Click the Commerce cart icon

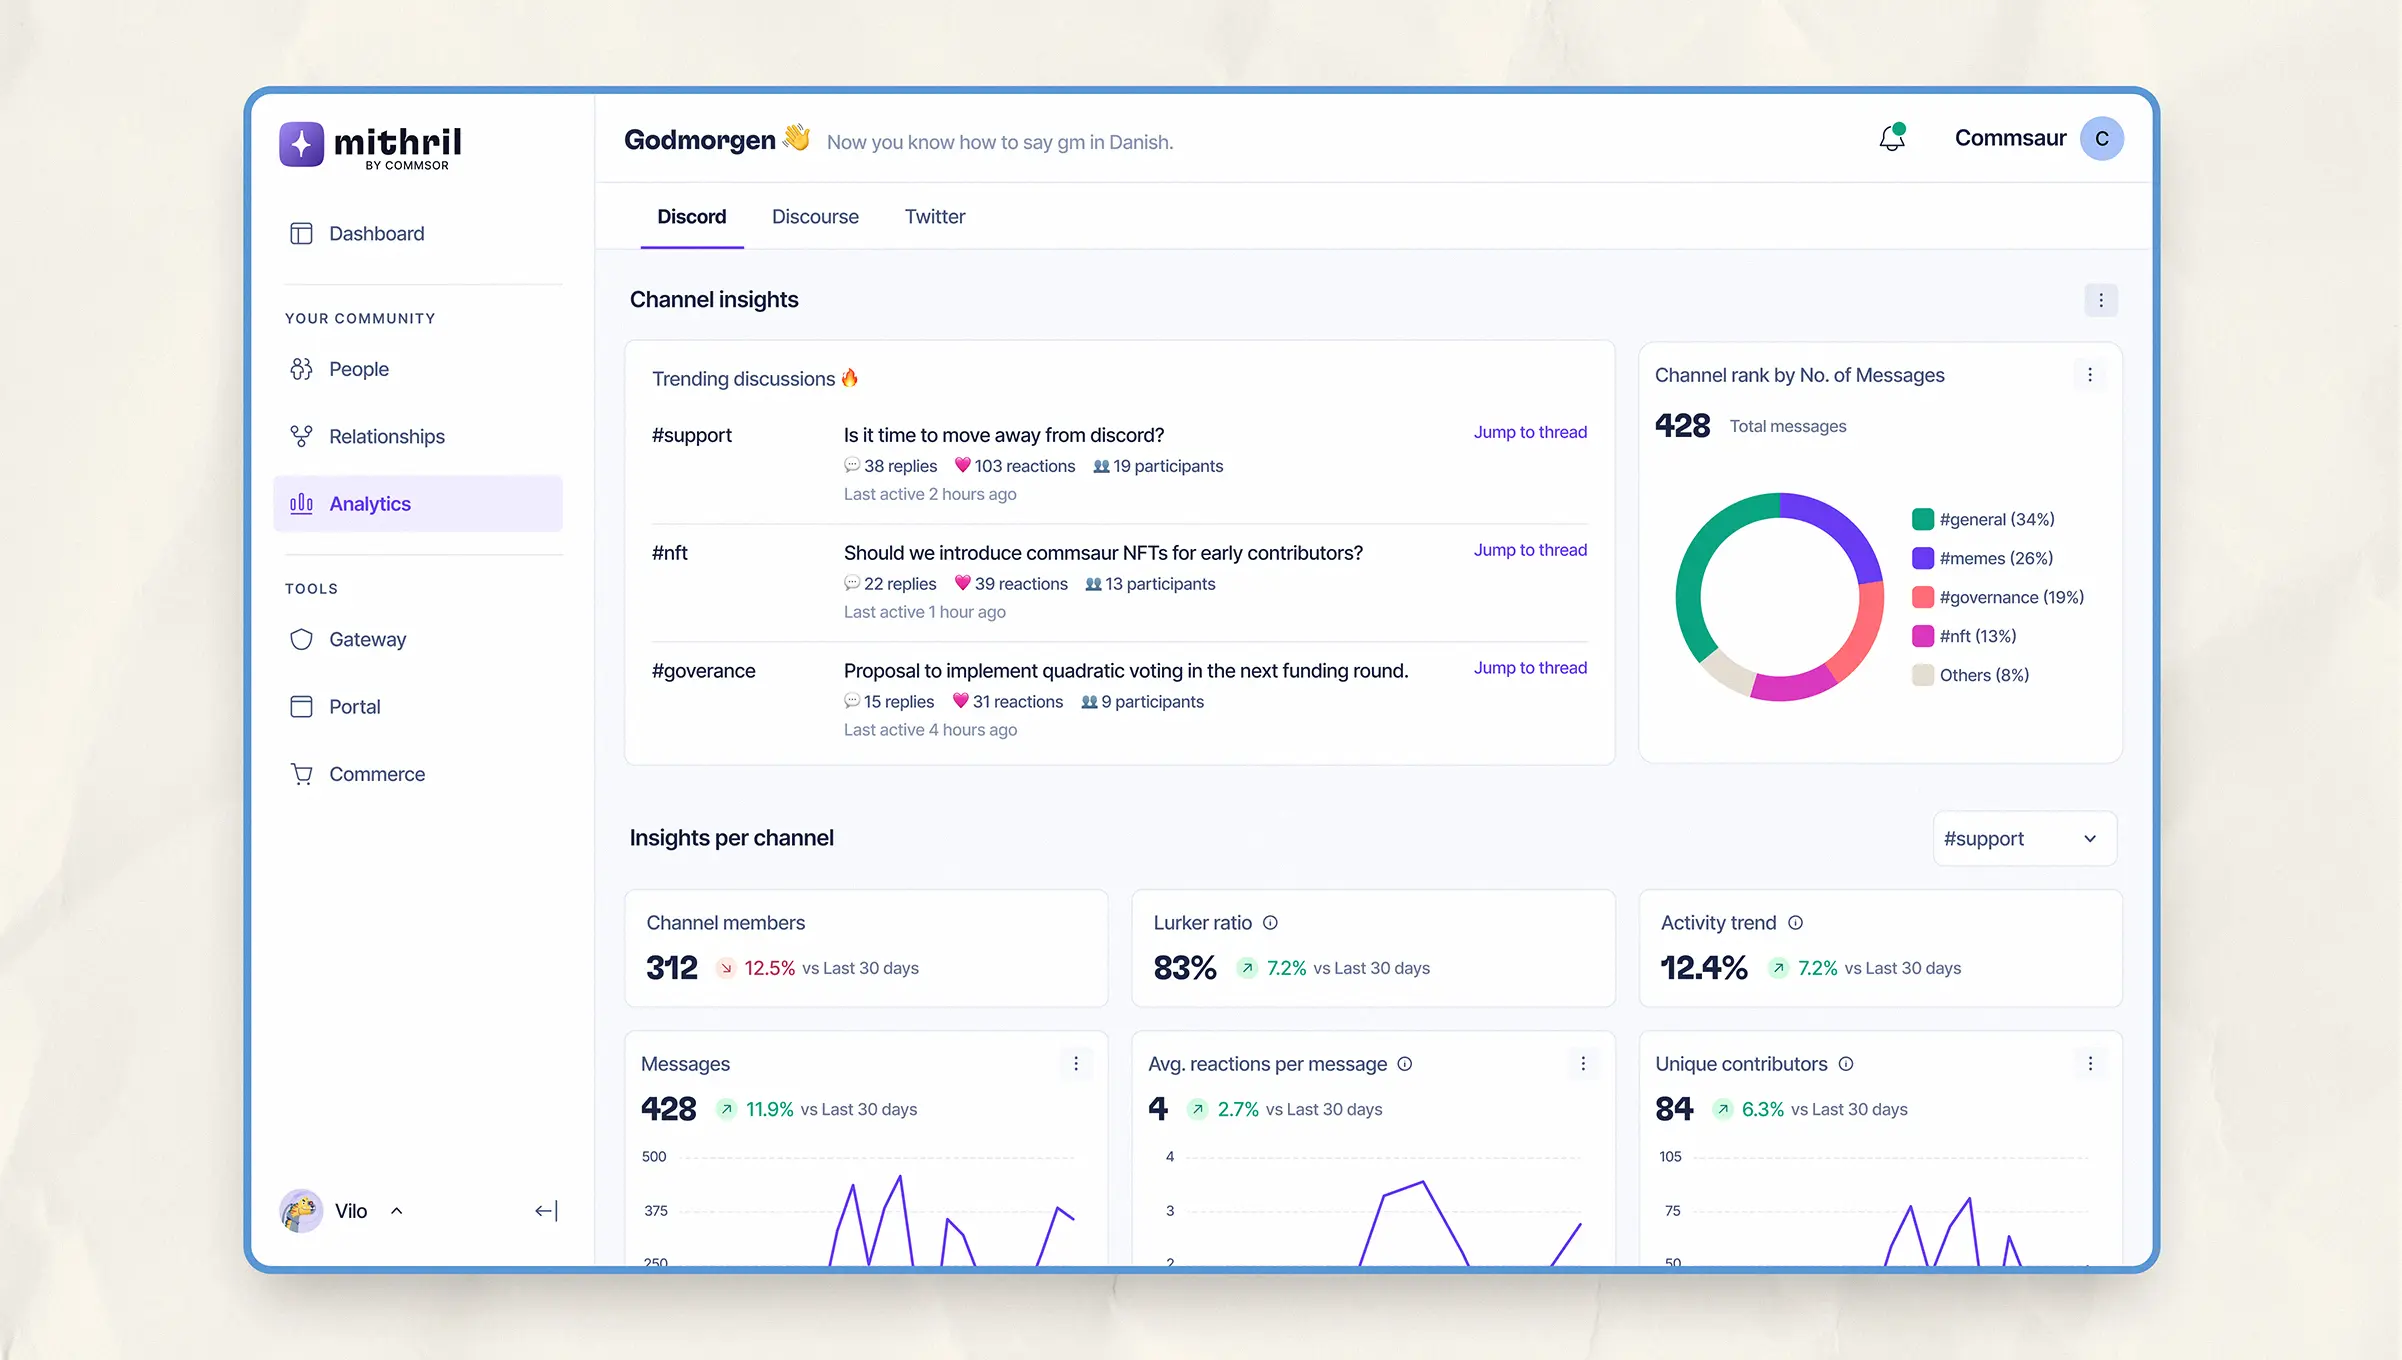(x=301, y=774)
